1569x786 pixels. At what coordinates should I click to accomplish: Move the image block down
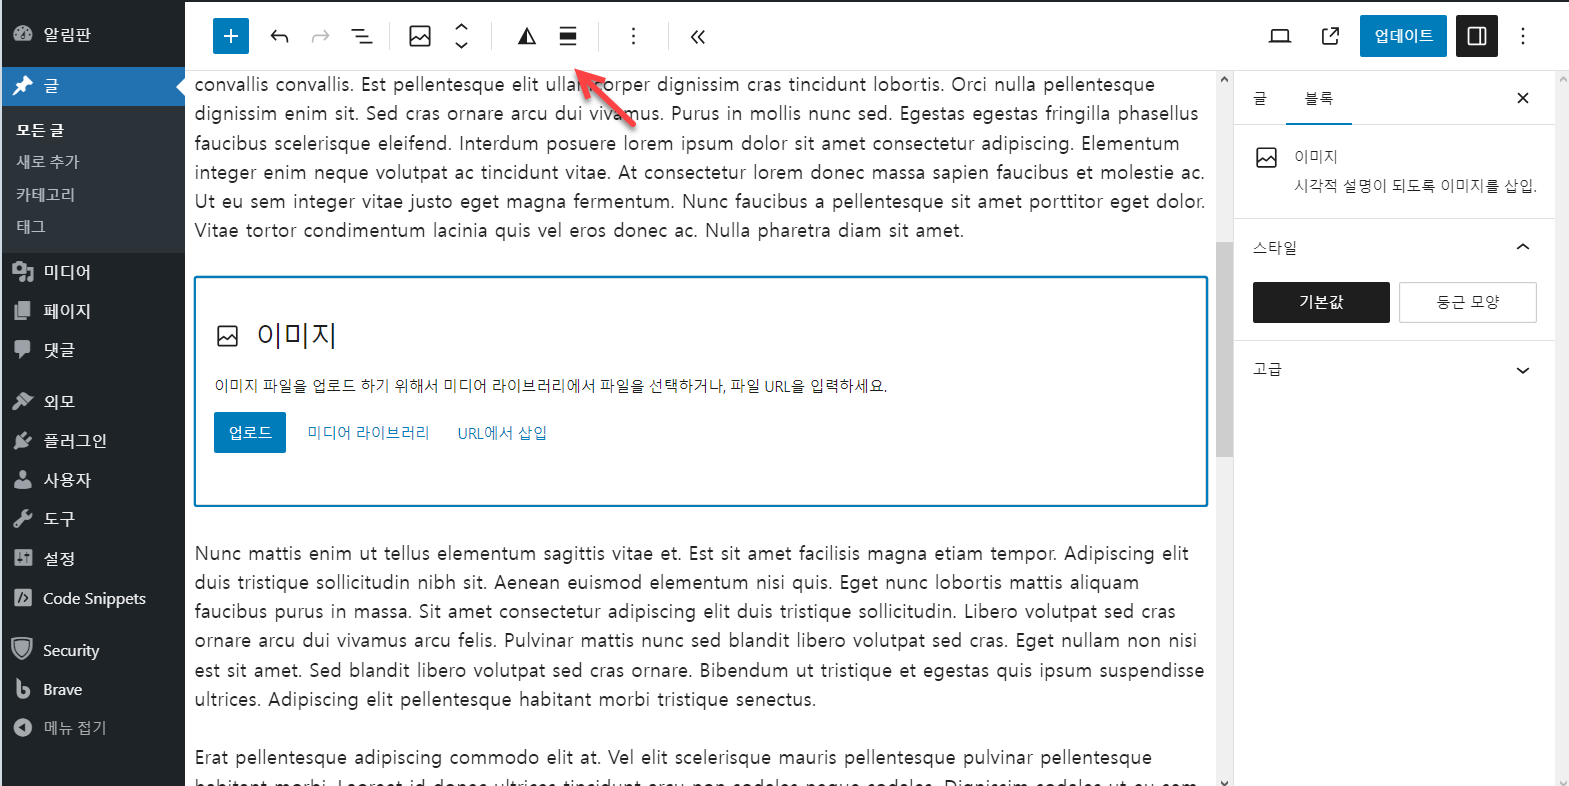point(461,45)
